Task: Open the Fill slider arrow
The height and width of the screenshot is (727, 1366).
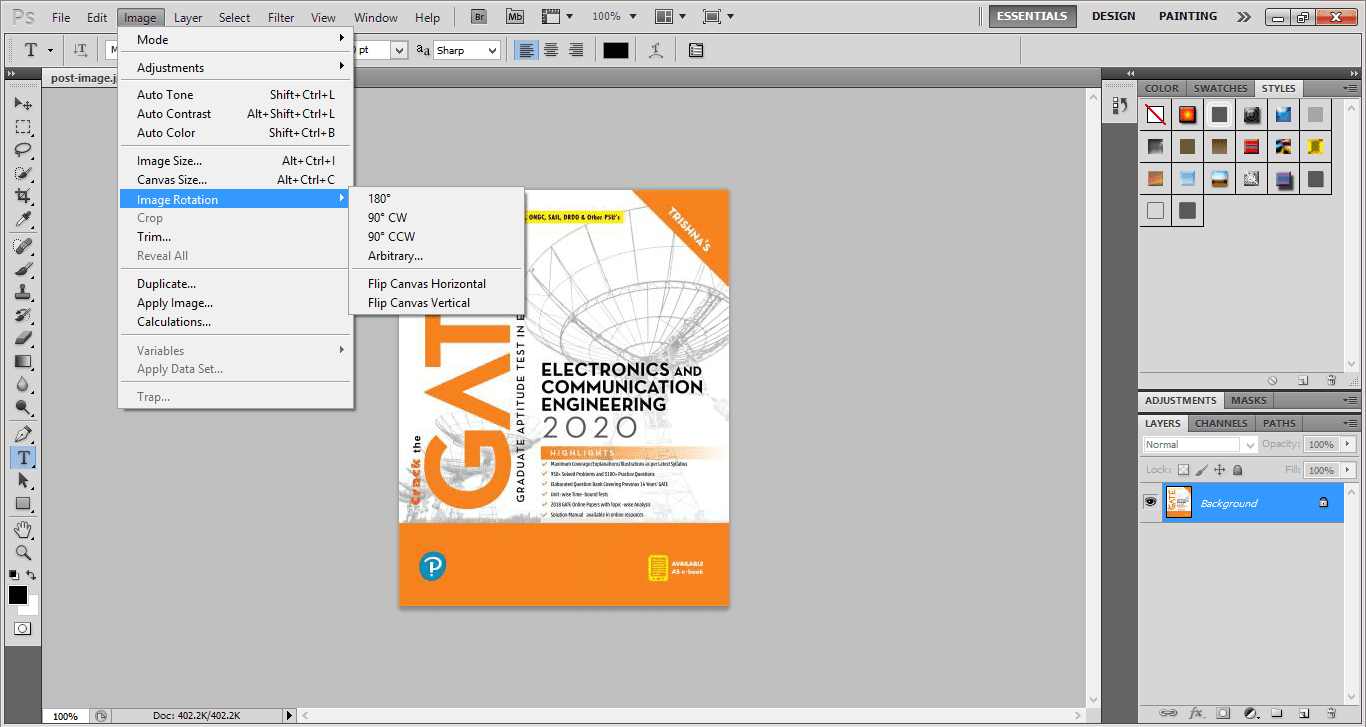Action: pyautogui.click(x=1348, y=470)
